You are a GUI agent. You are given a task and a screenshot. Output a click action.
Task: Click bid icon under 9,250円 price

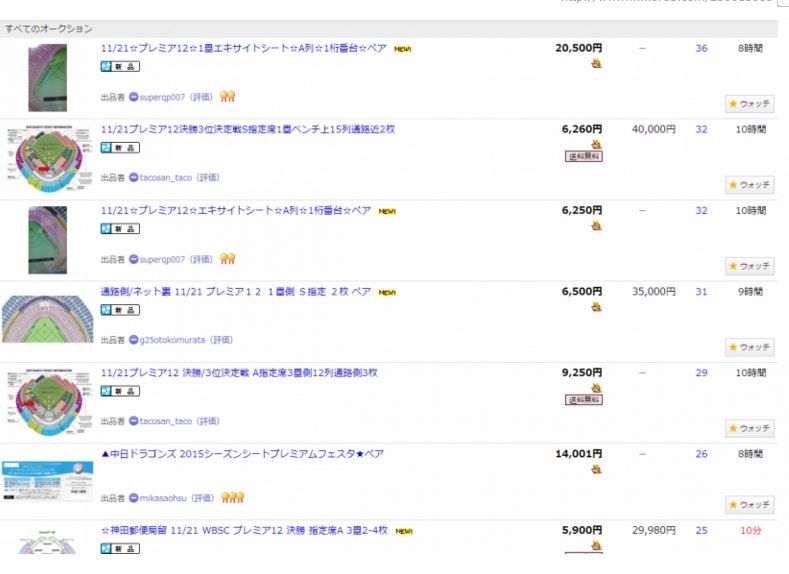(596, 388)
